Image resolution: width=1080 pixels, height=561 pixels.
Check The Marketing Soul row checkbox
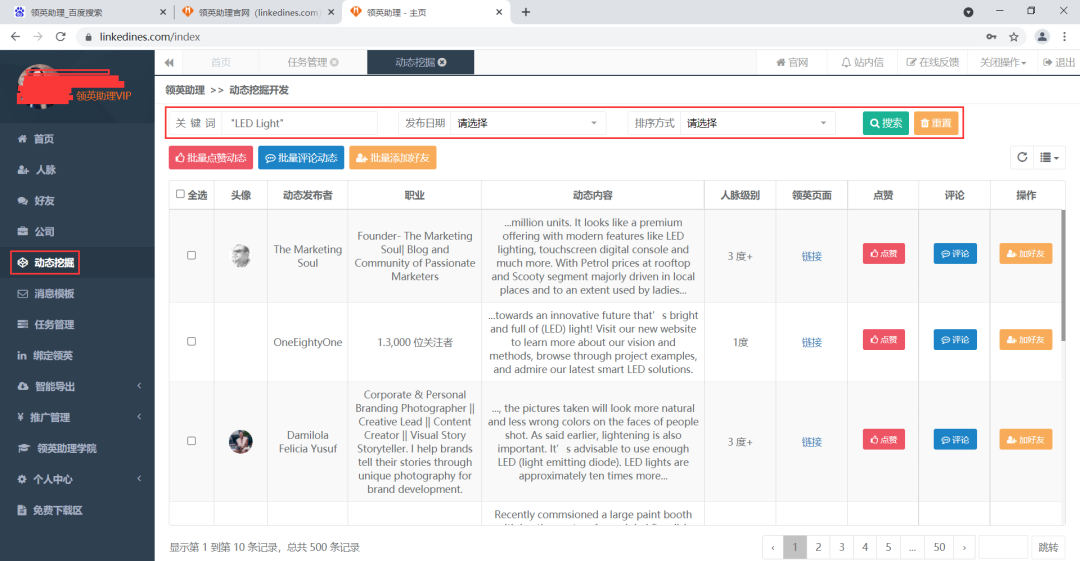(191, 255)
